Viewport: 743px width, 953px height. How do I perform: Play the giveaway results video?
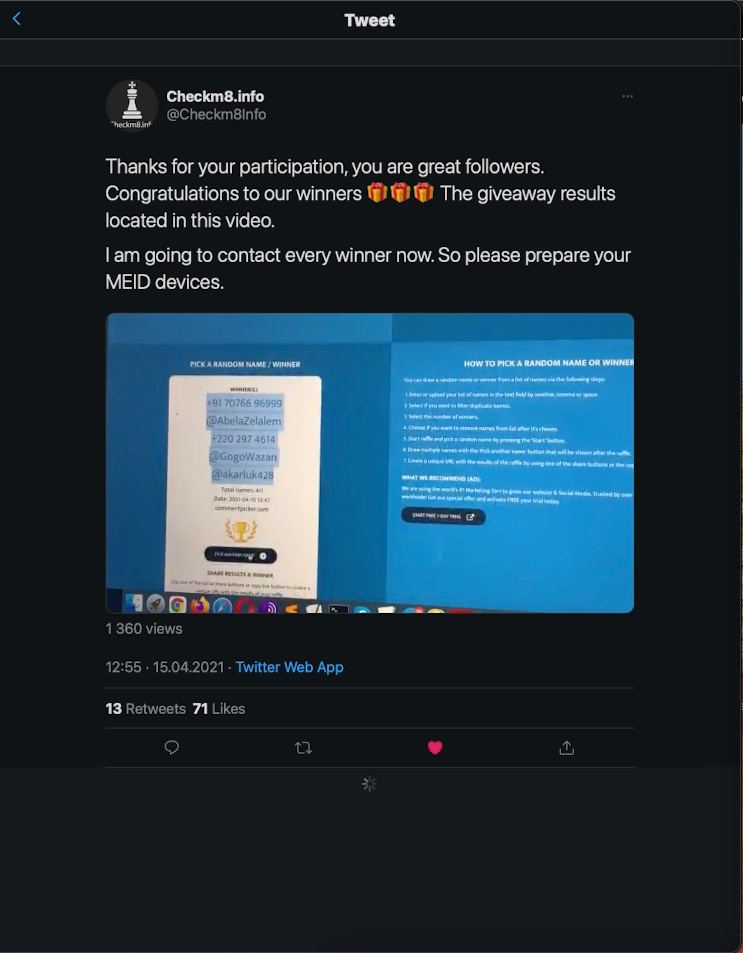(x=370, y=463)
